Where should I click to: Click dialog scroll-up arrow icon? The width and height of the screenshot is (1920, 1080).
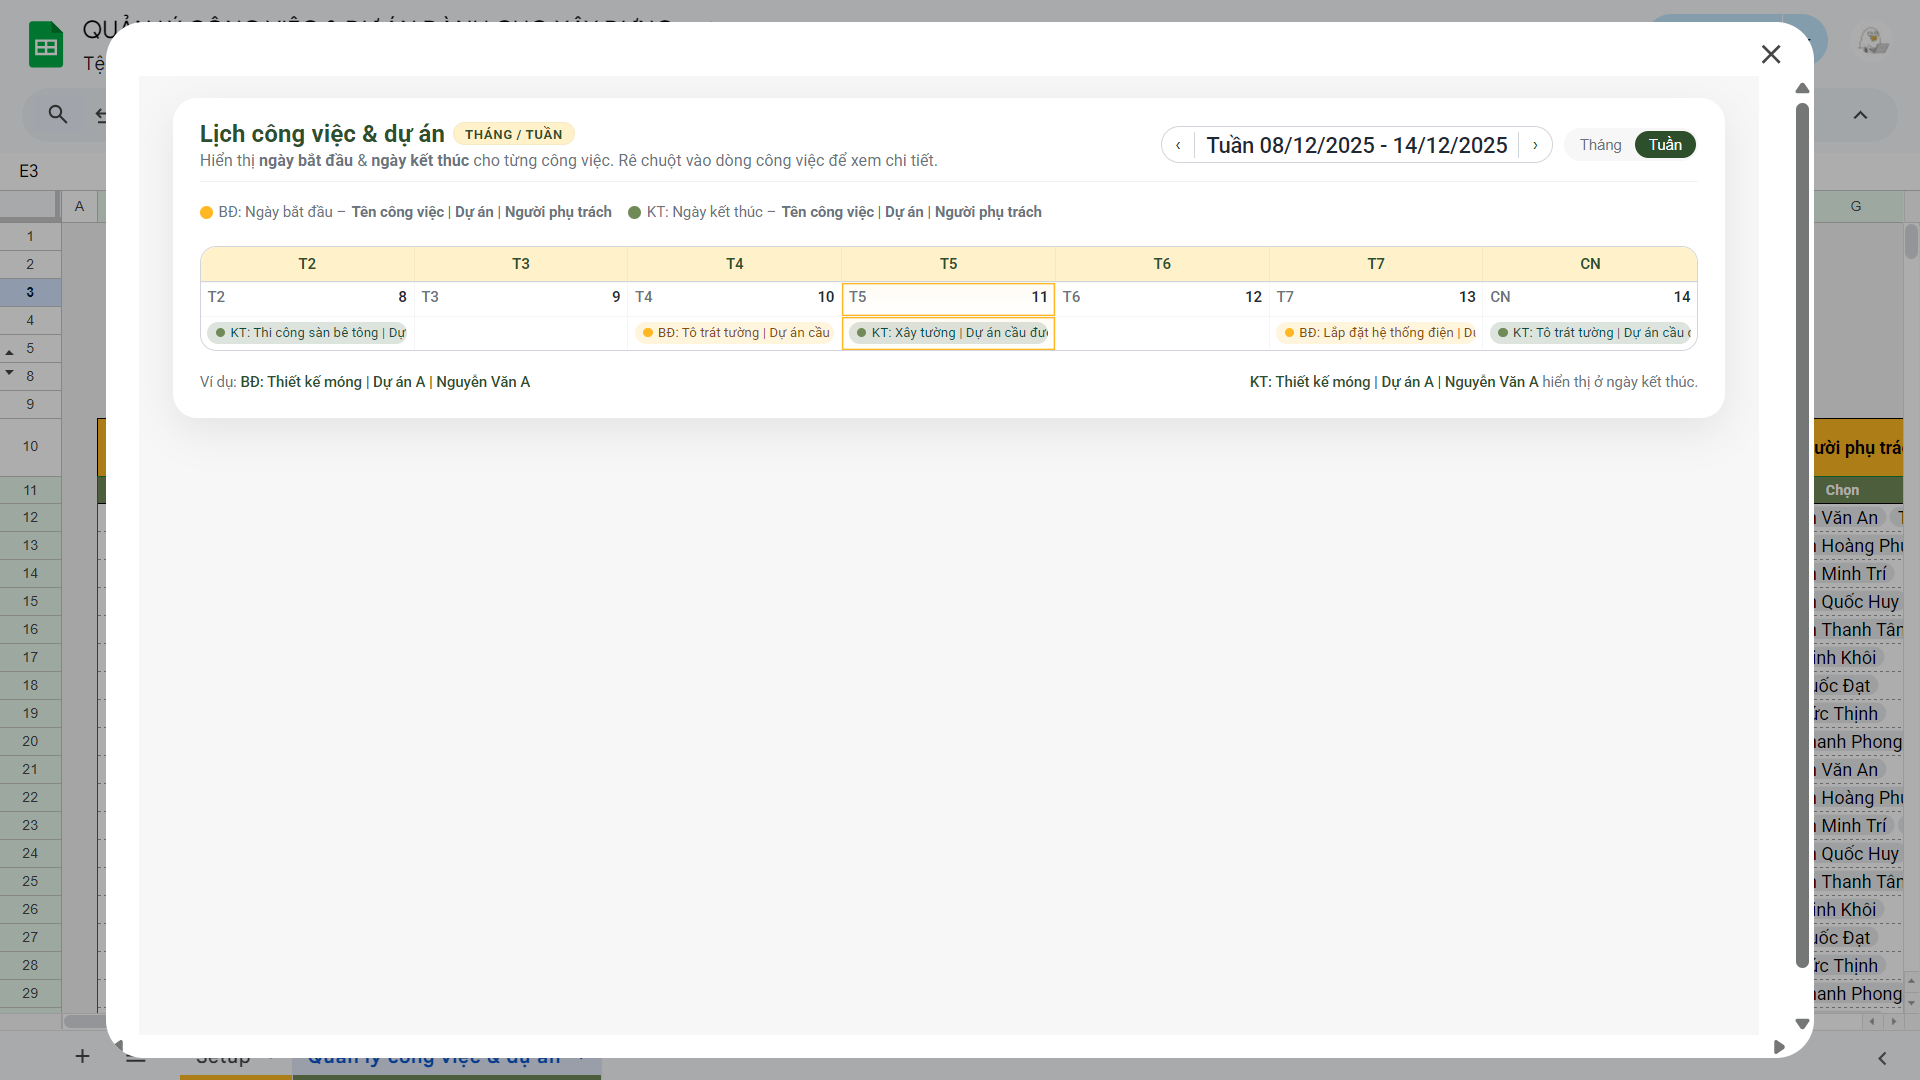(x=1802, y=89)
